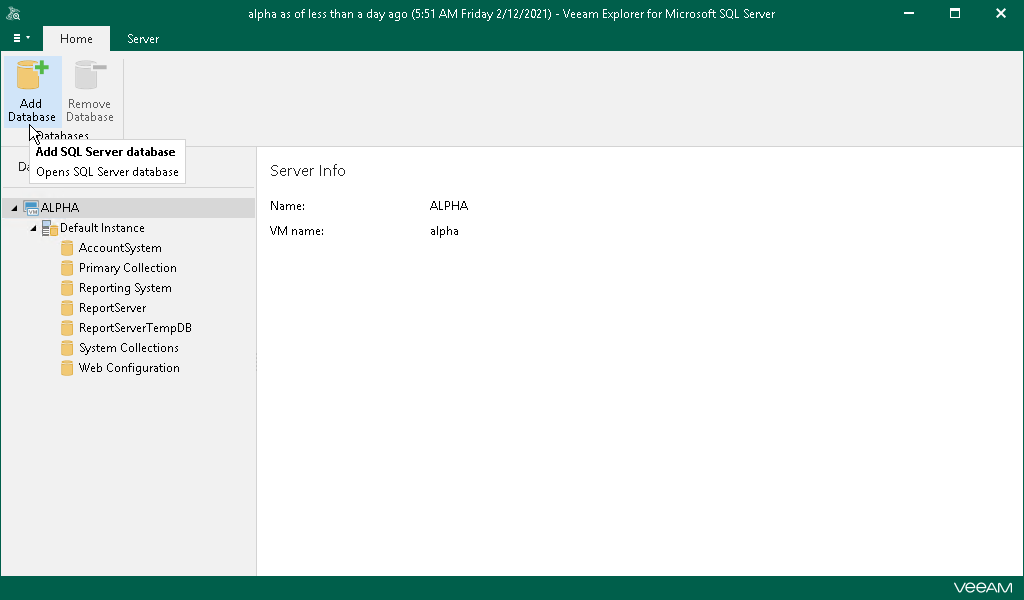Close the Veeam Explorer window
Screen dimensions: 1024x600
[x=1000, y=13]
